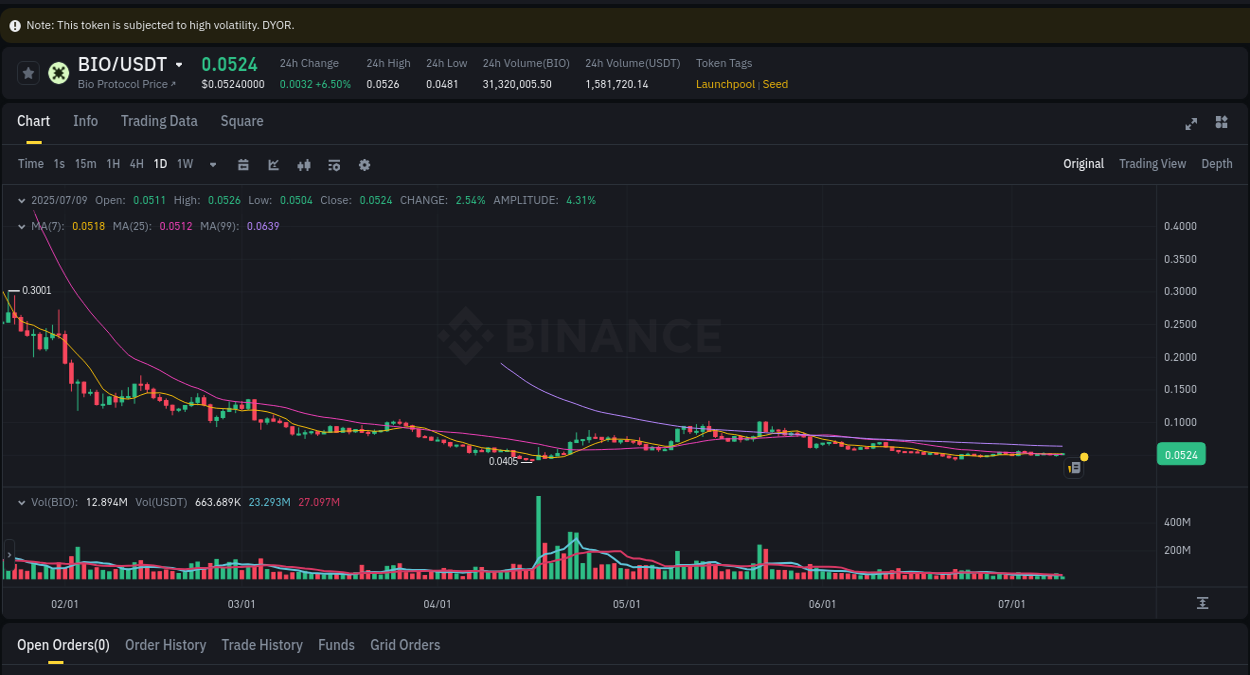Select the 4H timeframe

pyautogui.click(x=136, y=164)
